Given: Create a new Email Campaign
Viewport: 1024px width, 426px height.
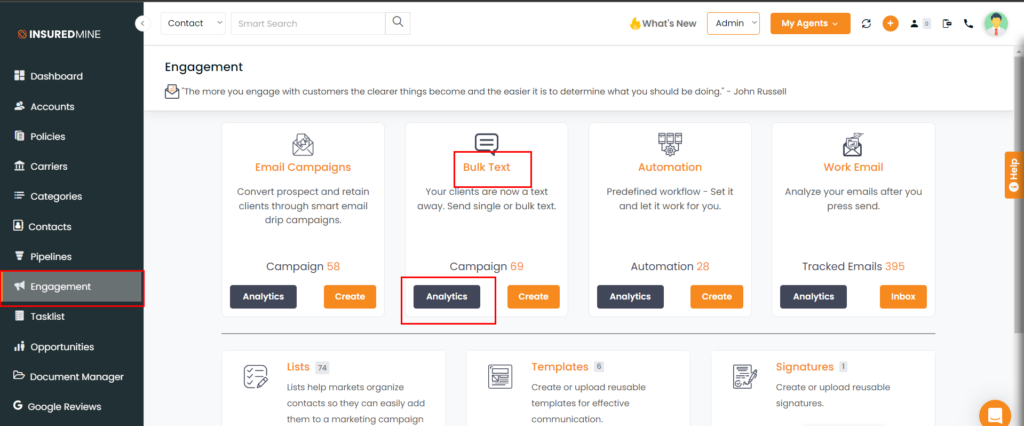Looking at the screenshot, I should [350, 297].
